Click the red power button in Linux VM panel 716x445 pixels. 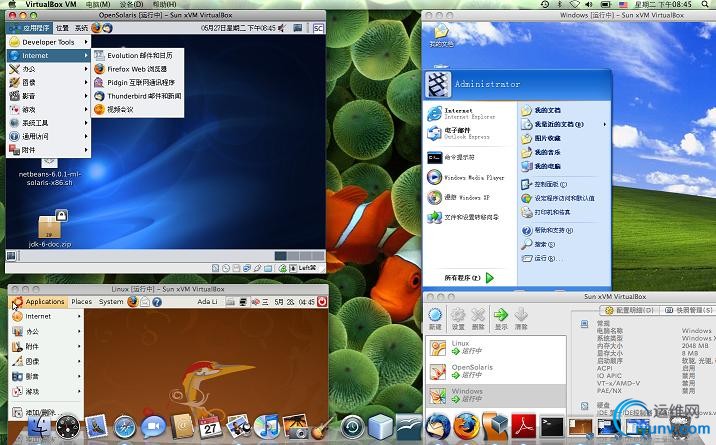pyautogui.click(x=322, y=302)
